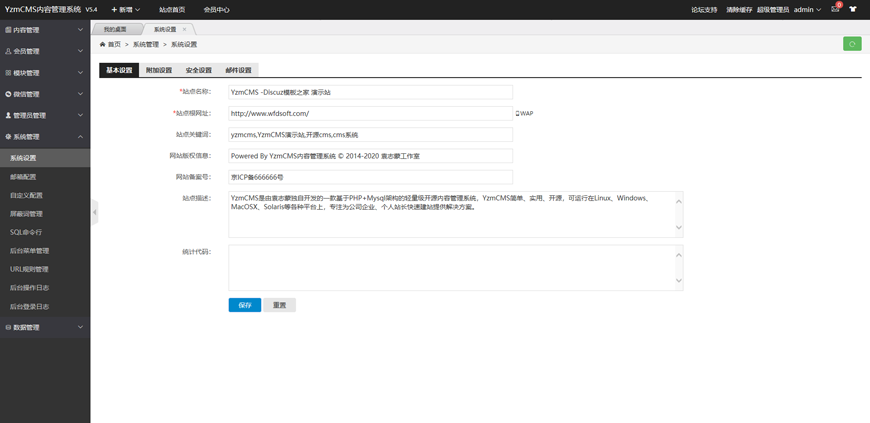Open the 新增 plus dropdown

click(x=126, y=9)
